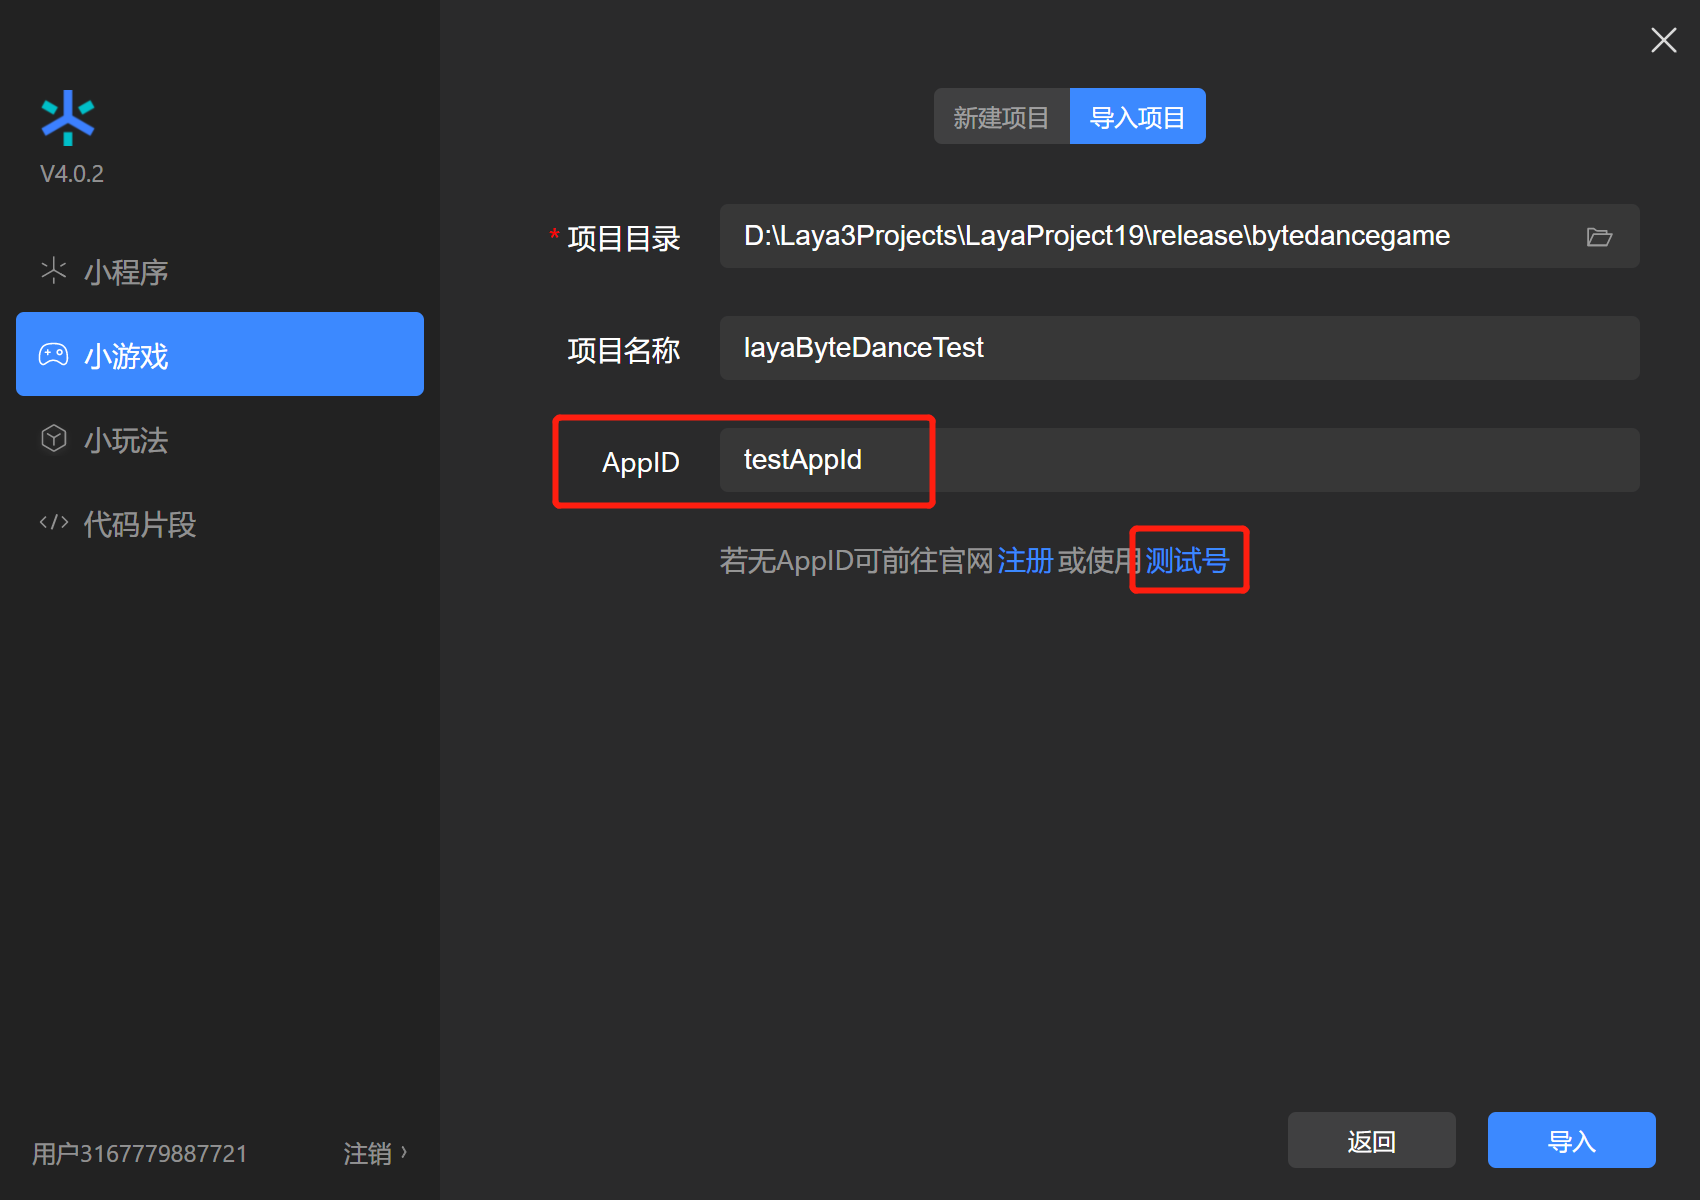Click the V4.0.2 version label
1700x1200 pixels.
(x=72, y=174)
